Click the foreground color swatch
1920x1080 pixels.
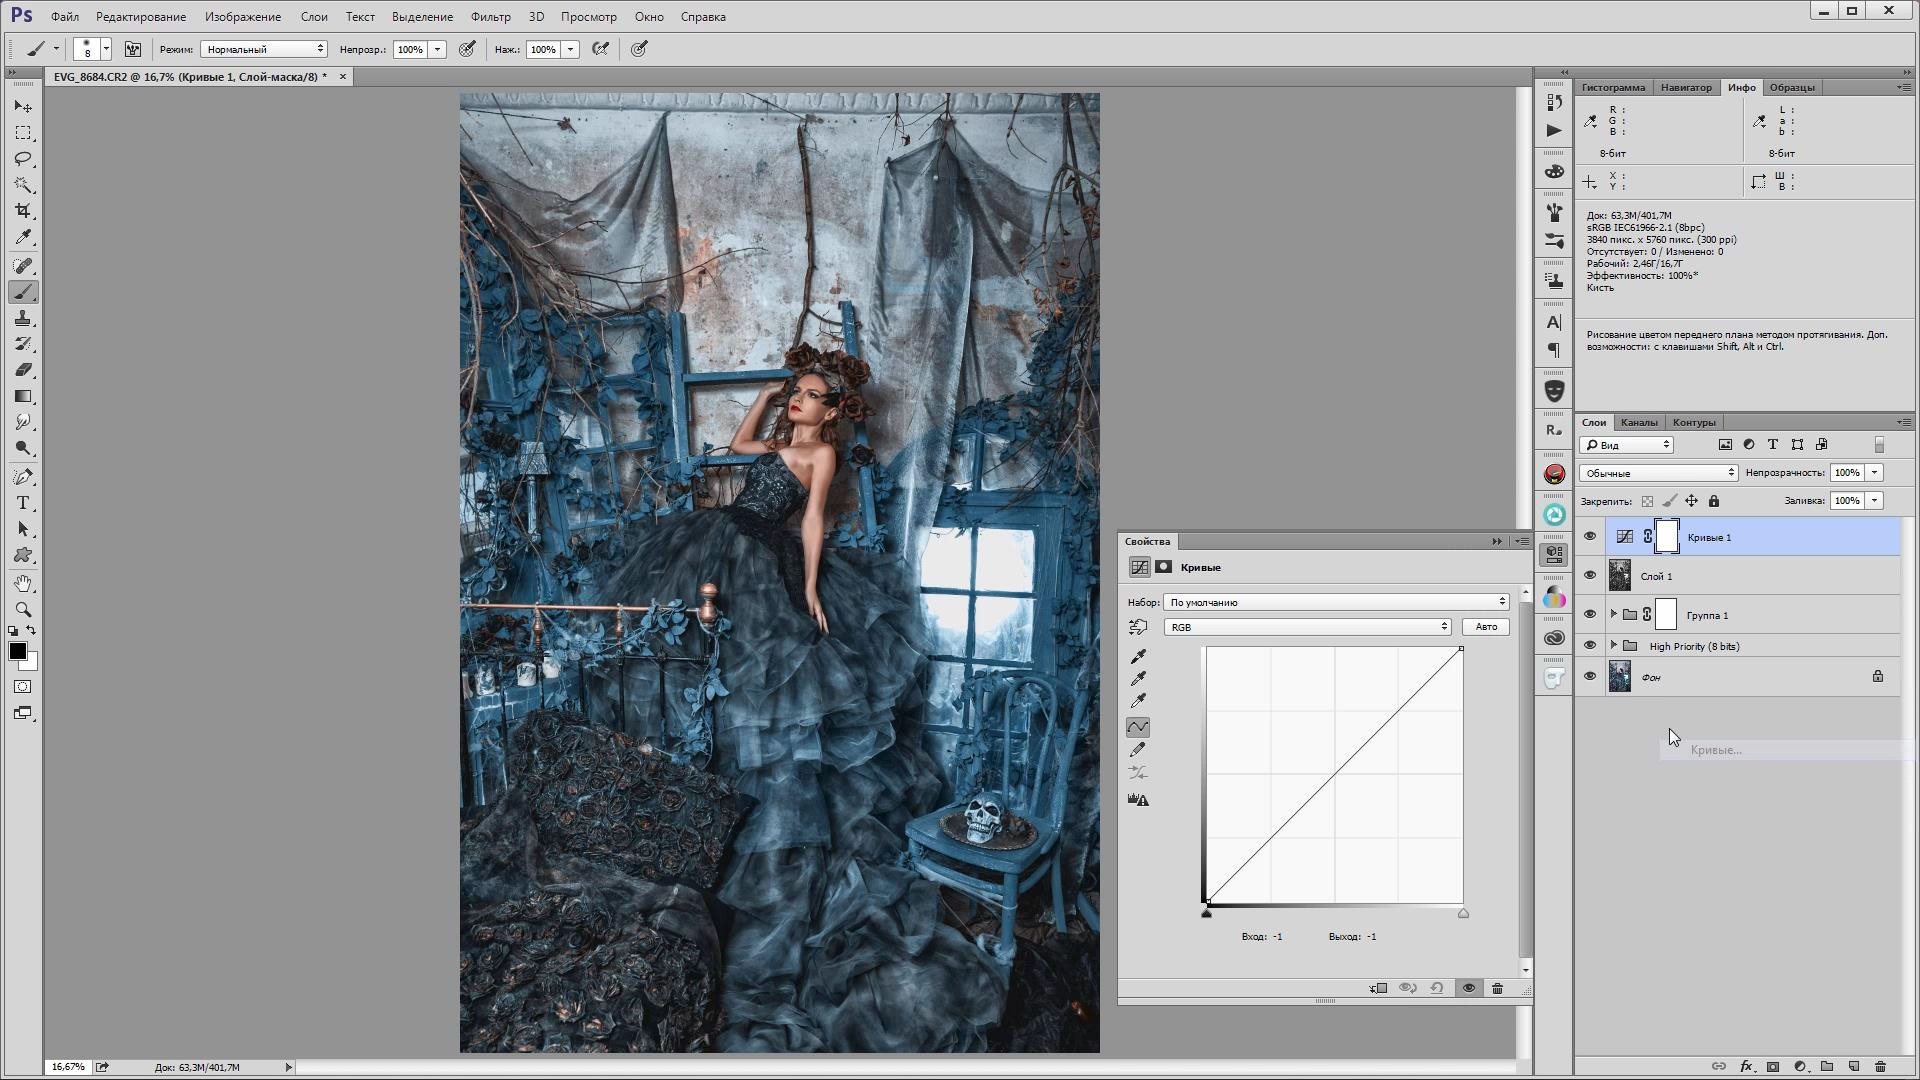point(18,652)
